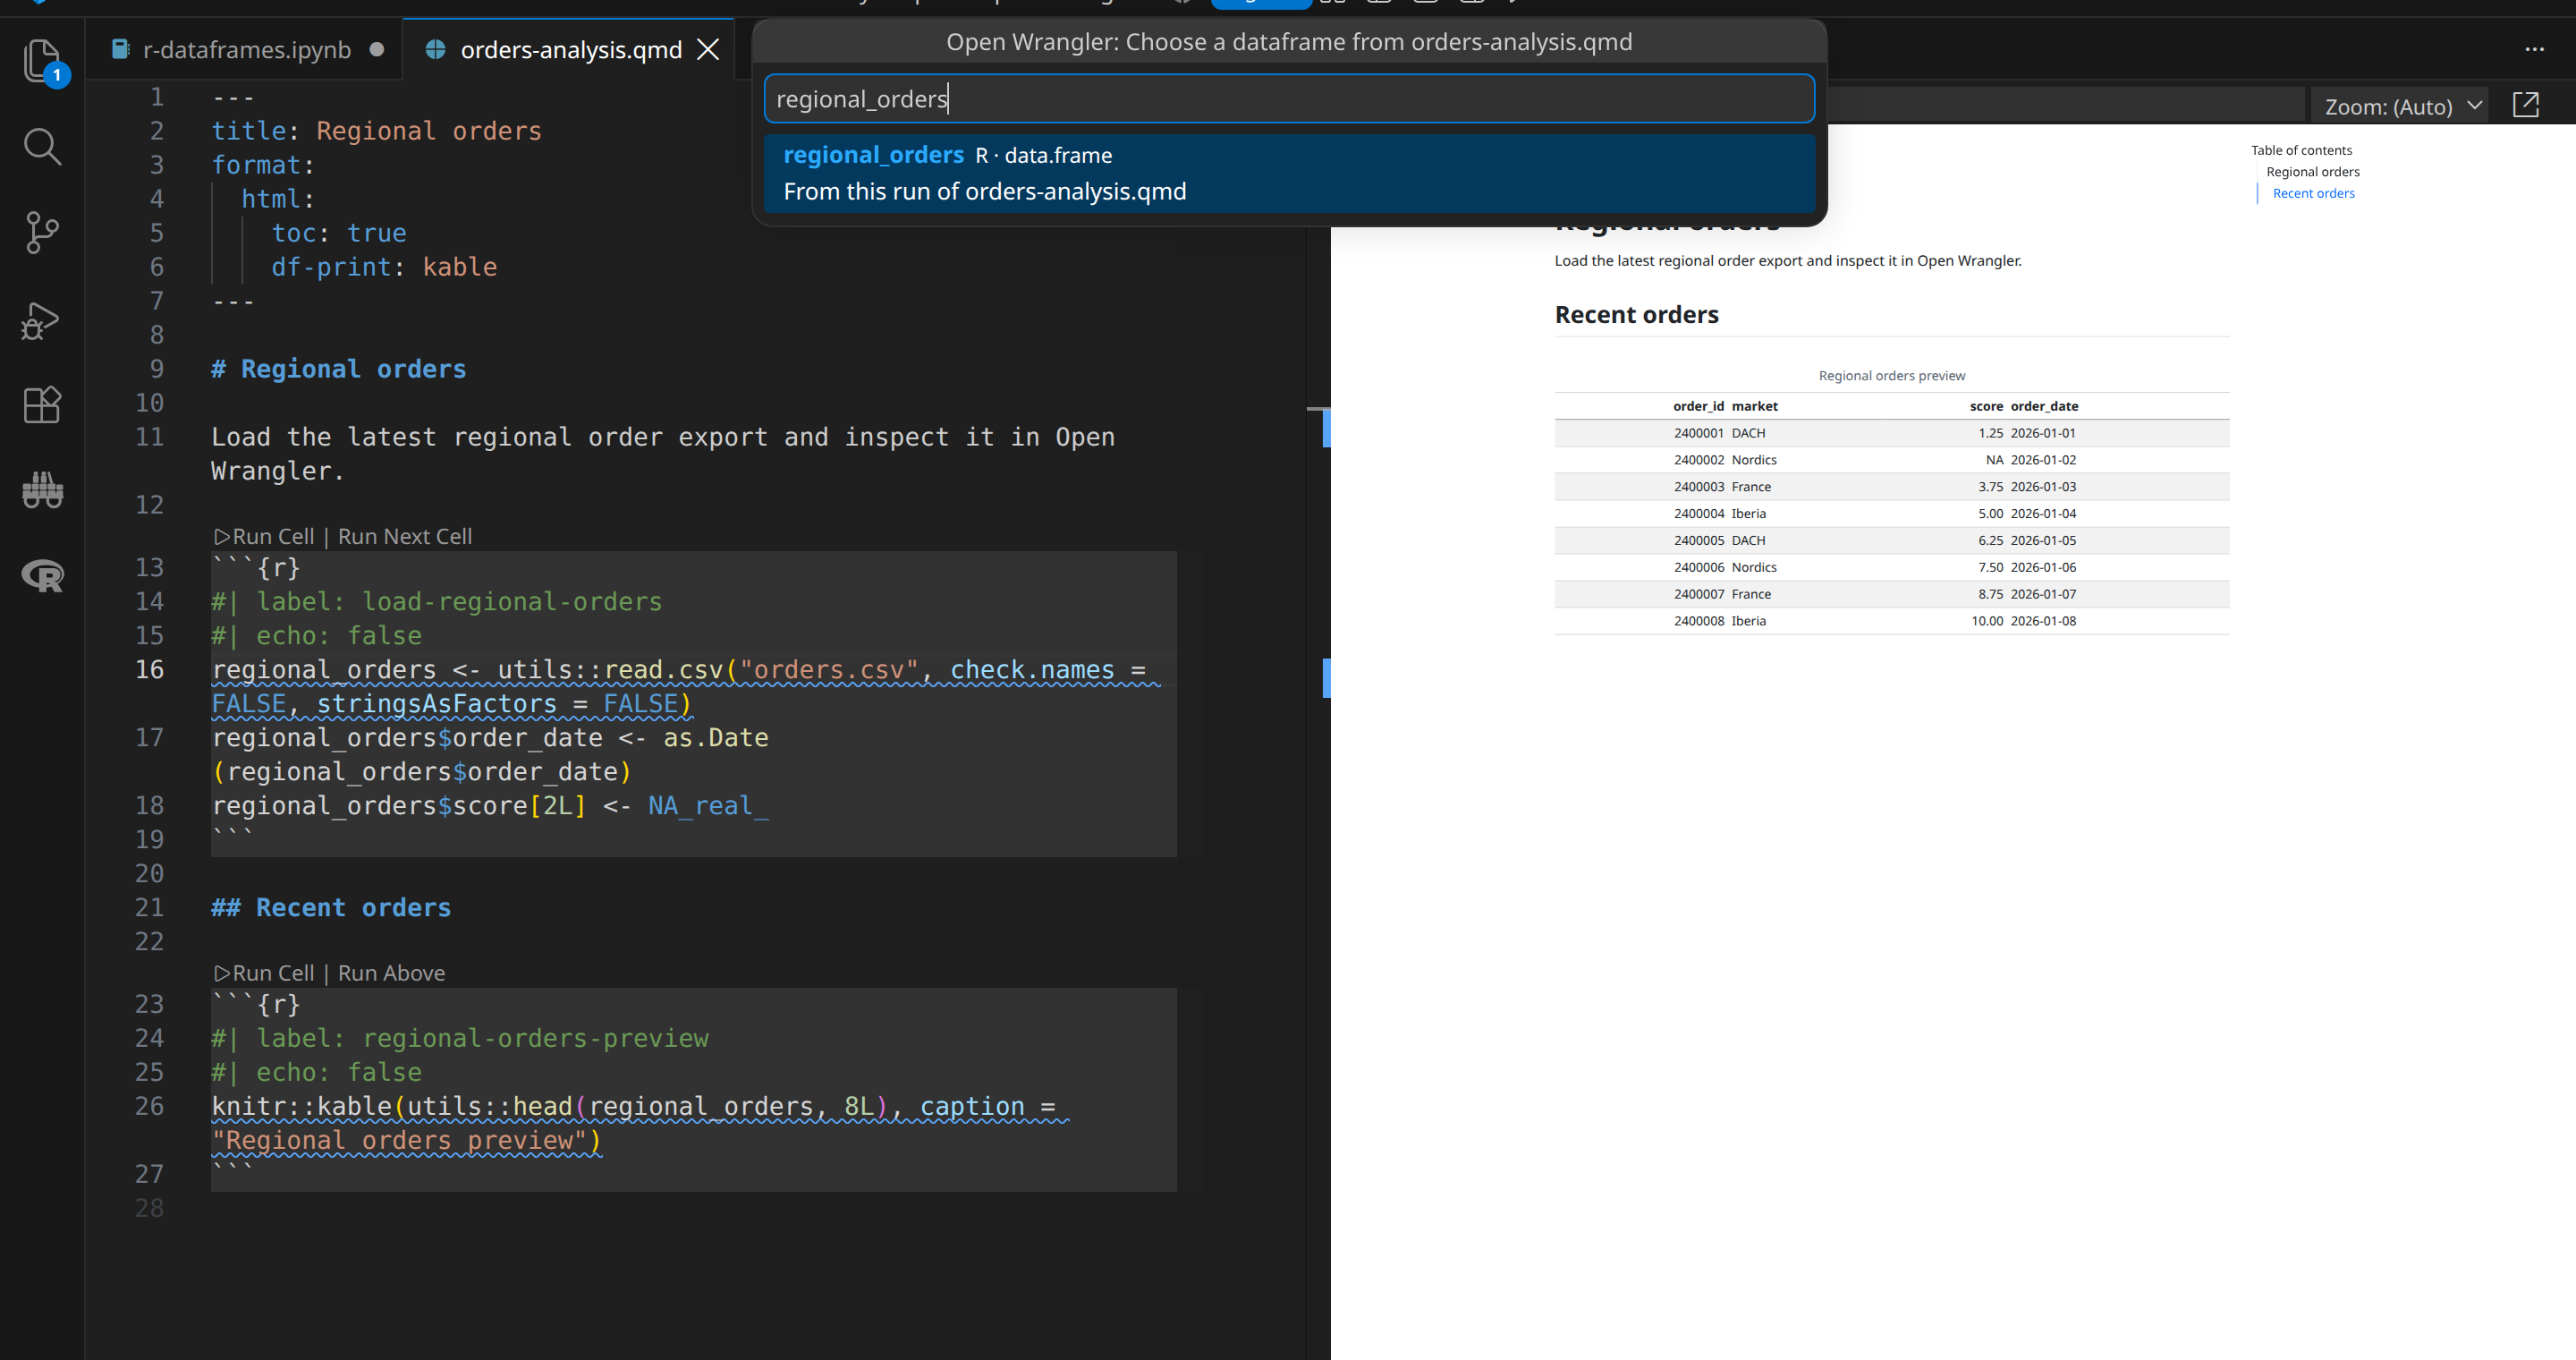
Task: Place cursor on the toc: true line
Action: [x=339, y=233]
